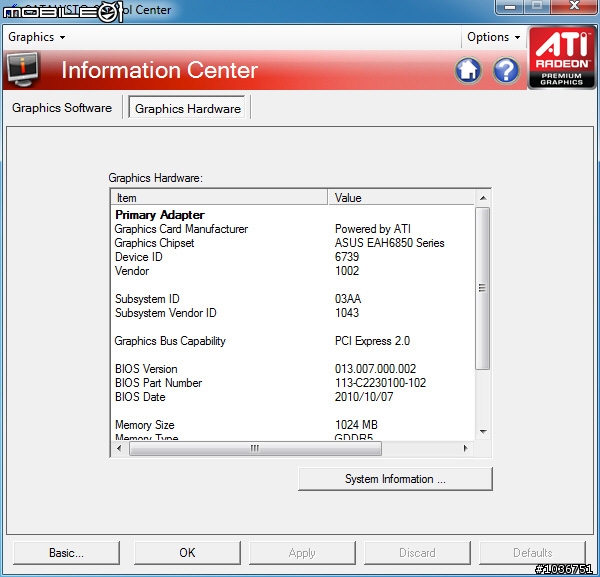
Task: Click the horizontal scrollbar right arrow
Action: click(465, 448)
